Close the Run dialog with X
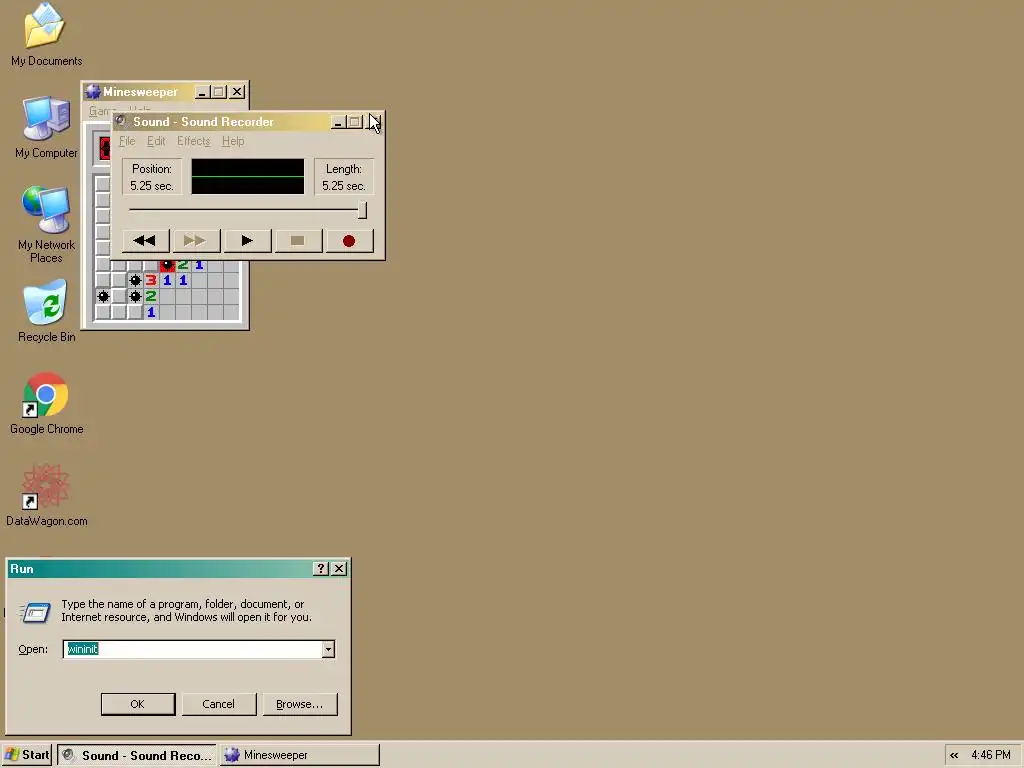 pos(339,569)
